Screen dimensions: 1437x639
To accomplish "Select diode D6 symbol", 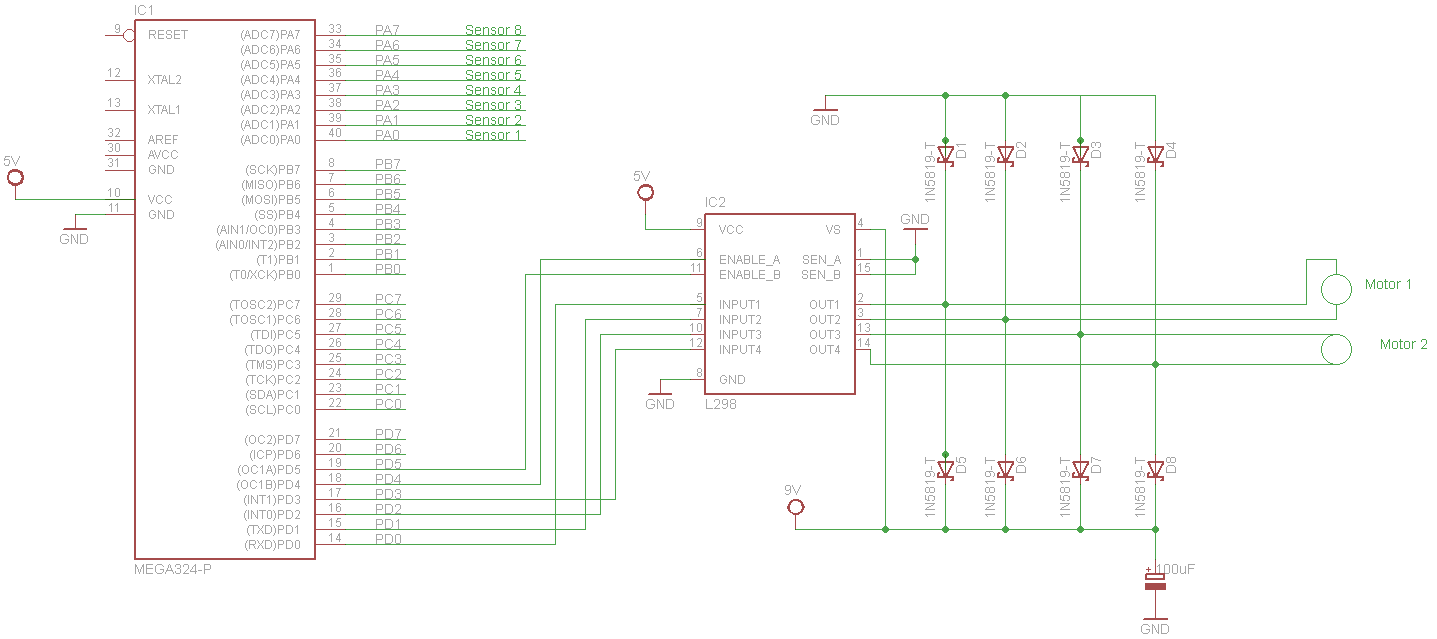I will 1006,469.
